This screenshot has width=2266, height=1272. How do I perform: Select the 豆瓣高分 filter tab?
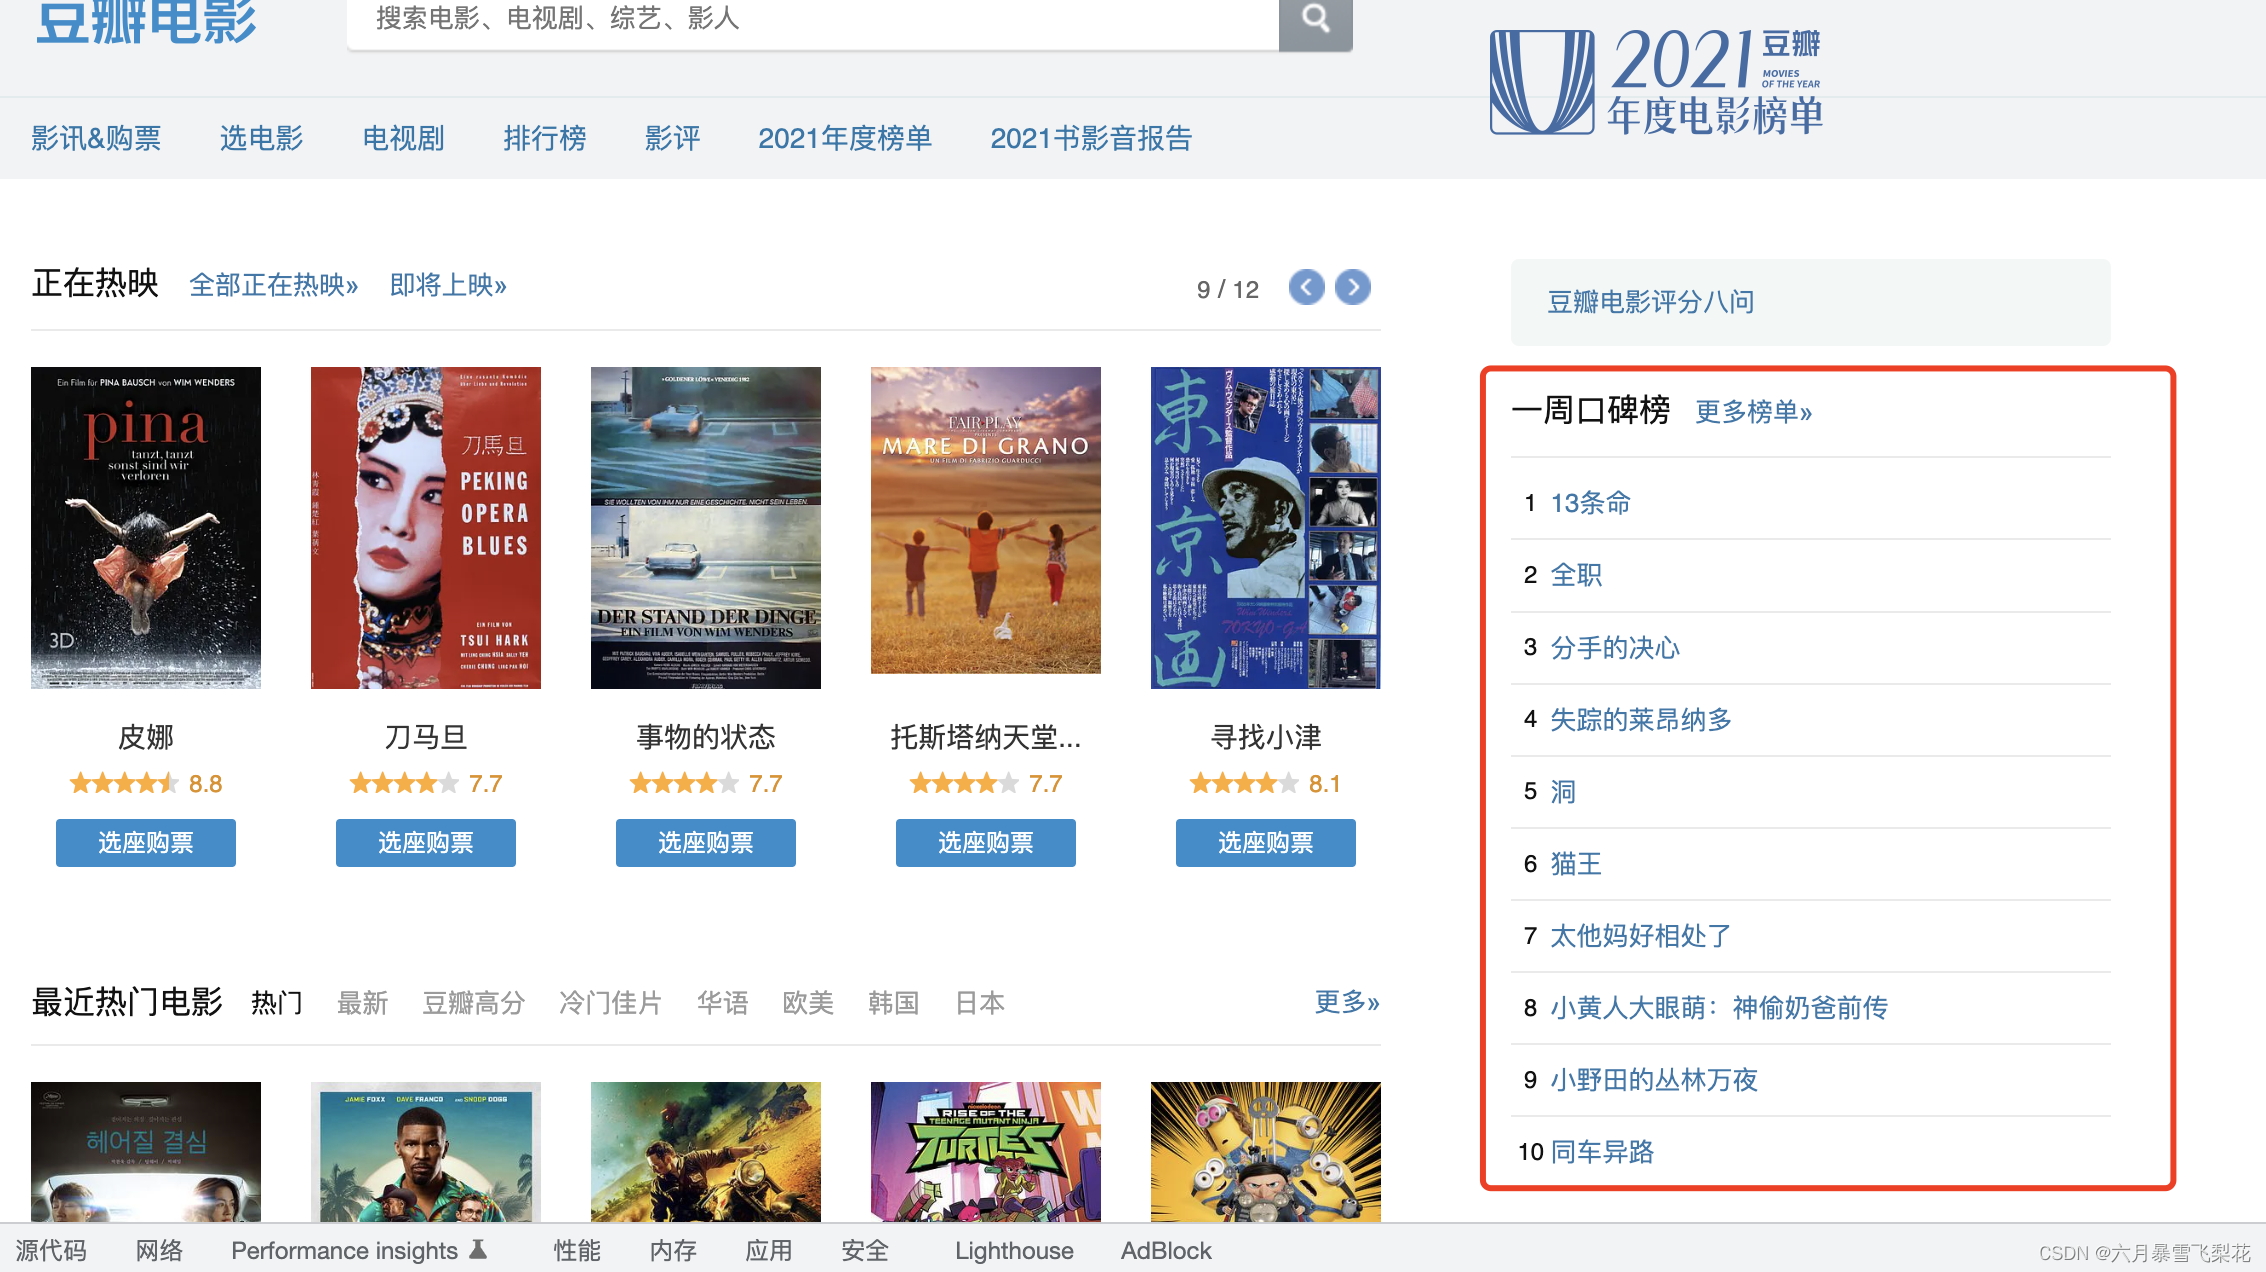click(474, 1003)
